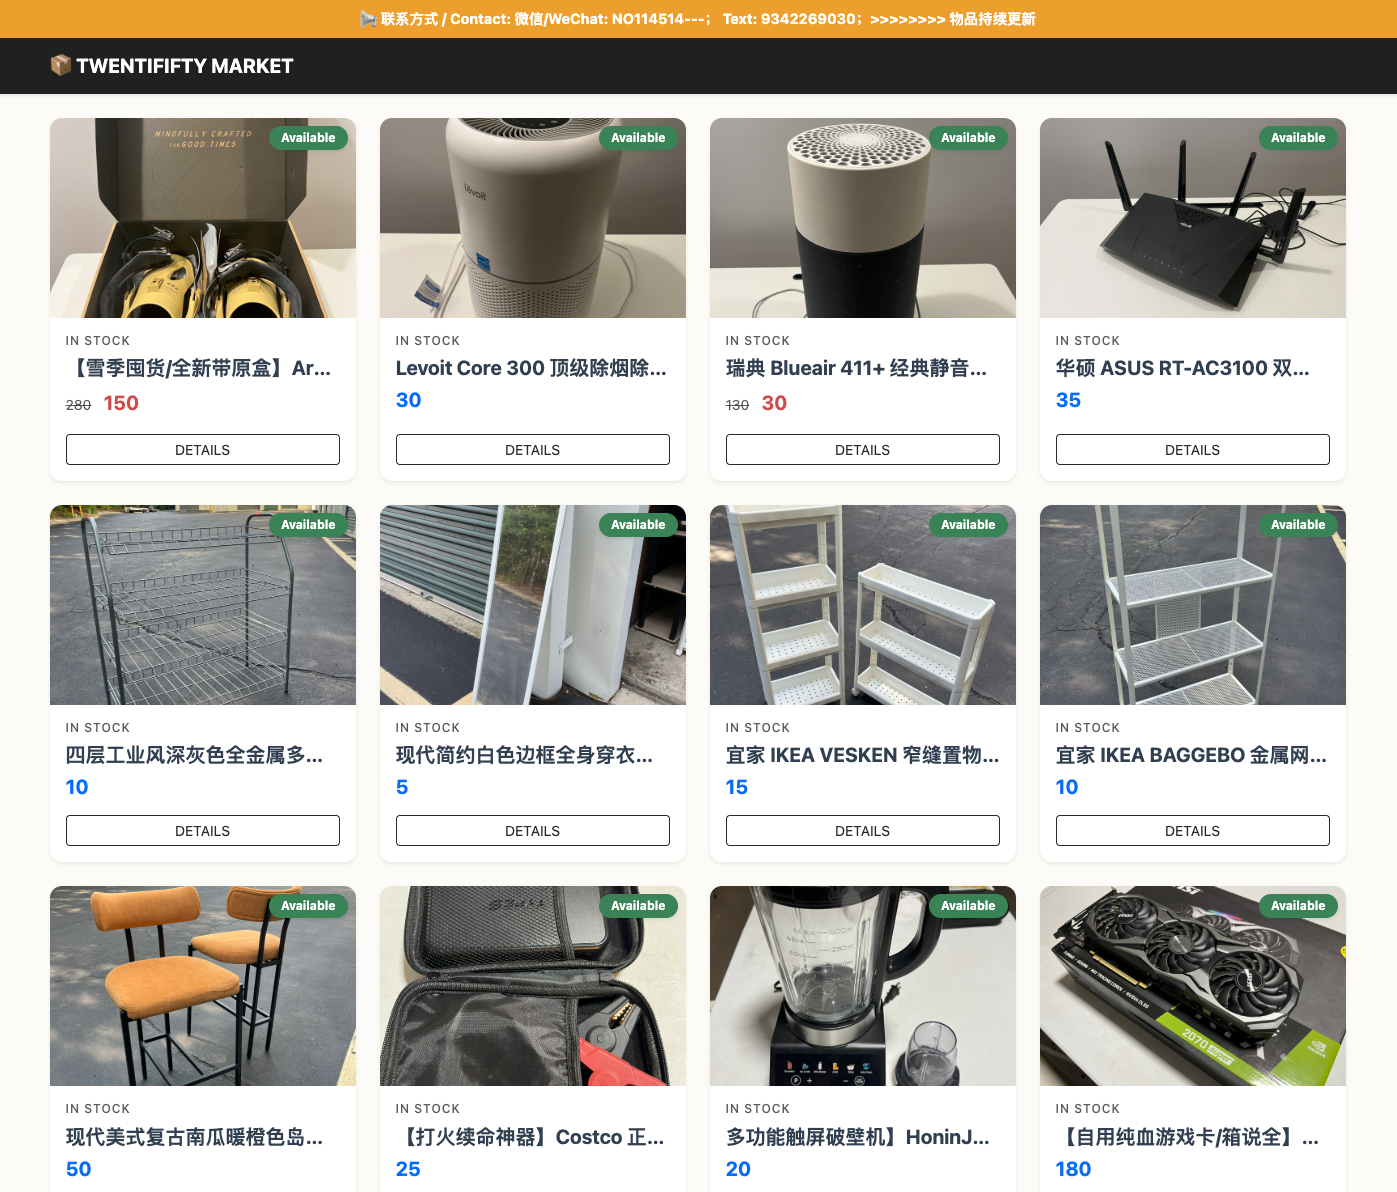This screenshot has width=1397, height=1192.
Task: Click the Available badge on snow boots photo
Action: click(308, 138)
